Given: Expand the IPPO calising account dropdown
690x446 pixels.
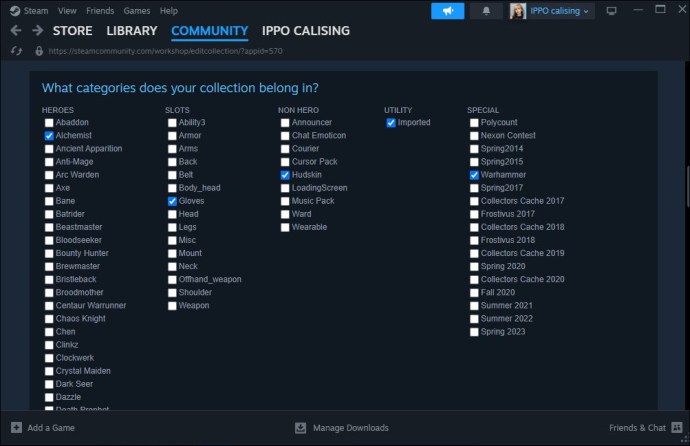Looking at the screenshot, I should tap(552, 11).
